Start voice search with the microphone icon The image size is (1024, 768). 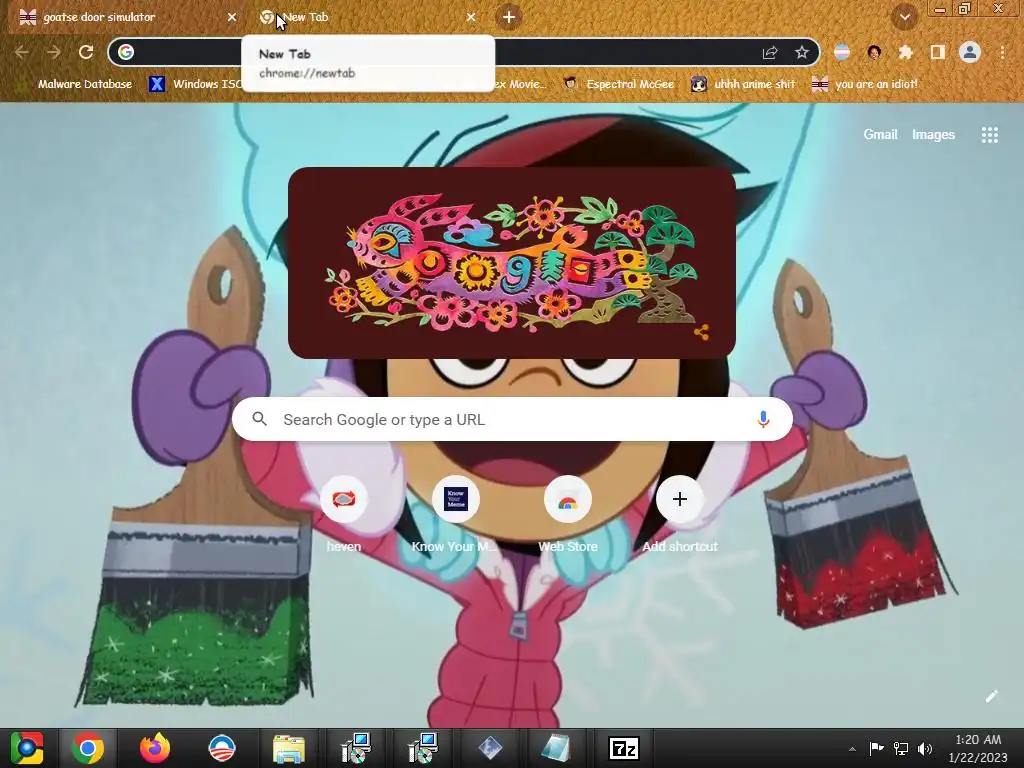[x=763, y=419]
